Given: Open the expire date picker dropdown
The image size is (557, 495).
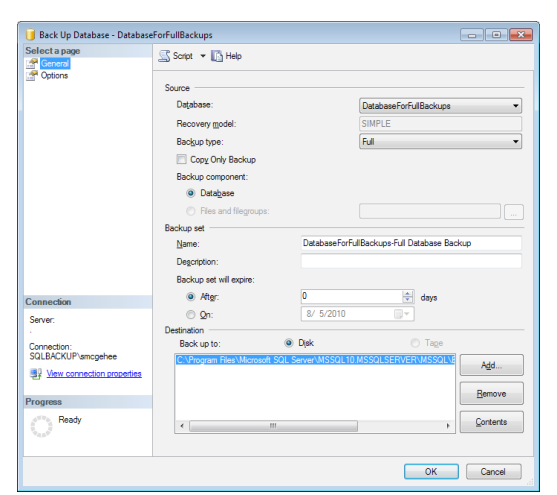Looking at the screenshot, I should [402, 314].
